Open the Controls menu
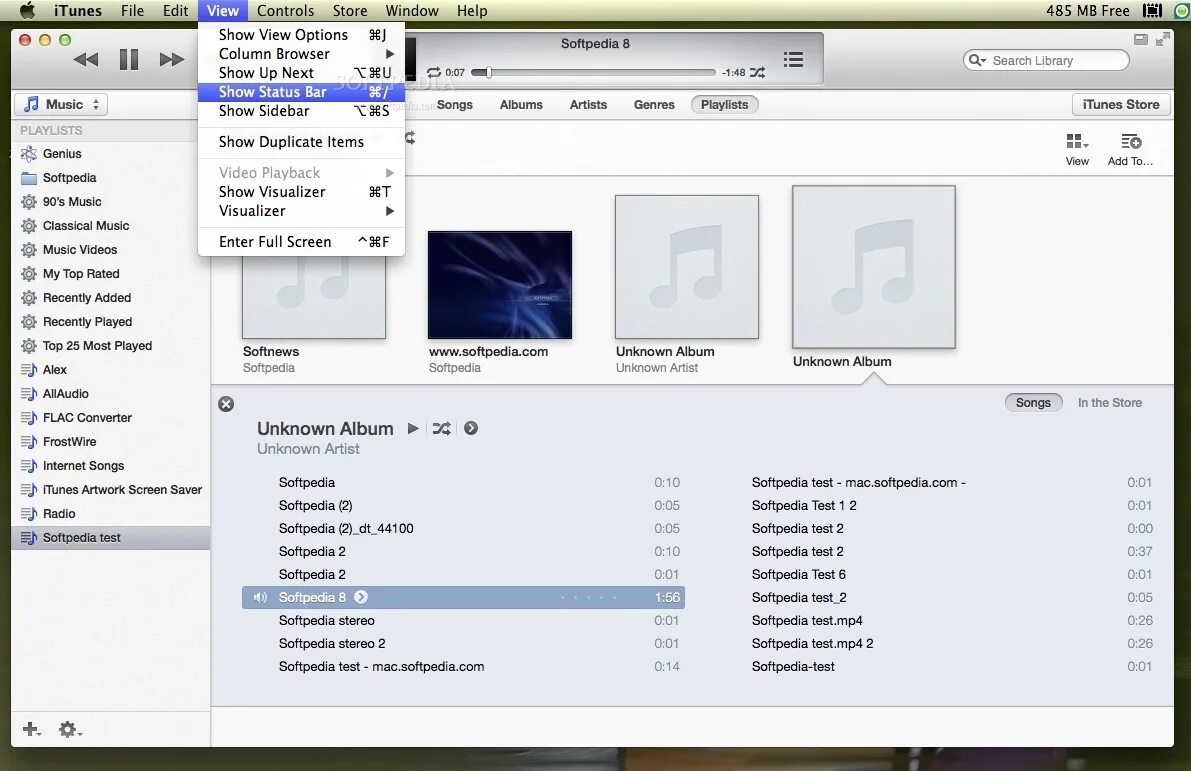This screenshot has height=771, width=1191. (285, 10)
